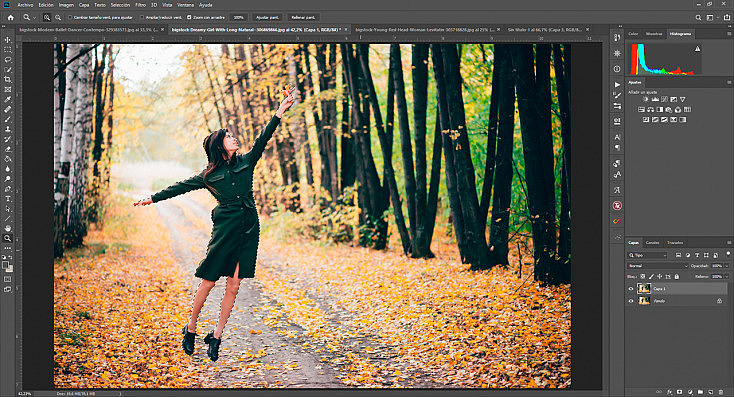Image resolution: width=734 pixels, height=397 pixels.
Task: Open the Capas panel menu
Action: coord(728,243)
